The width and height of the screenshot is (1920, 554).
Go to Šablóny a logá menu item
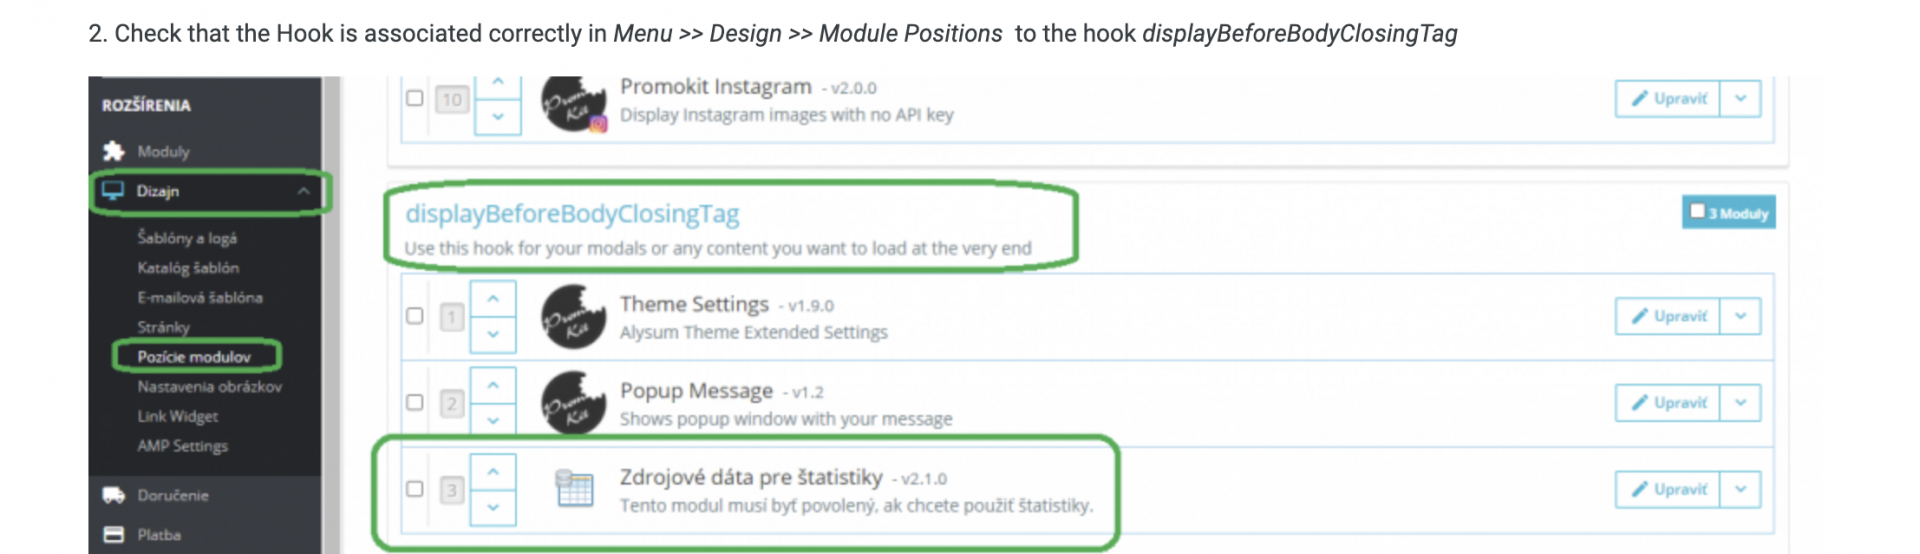click(x=187, y=238)
